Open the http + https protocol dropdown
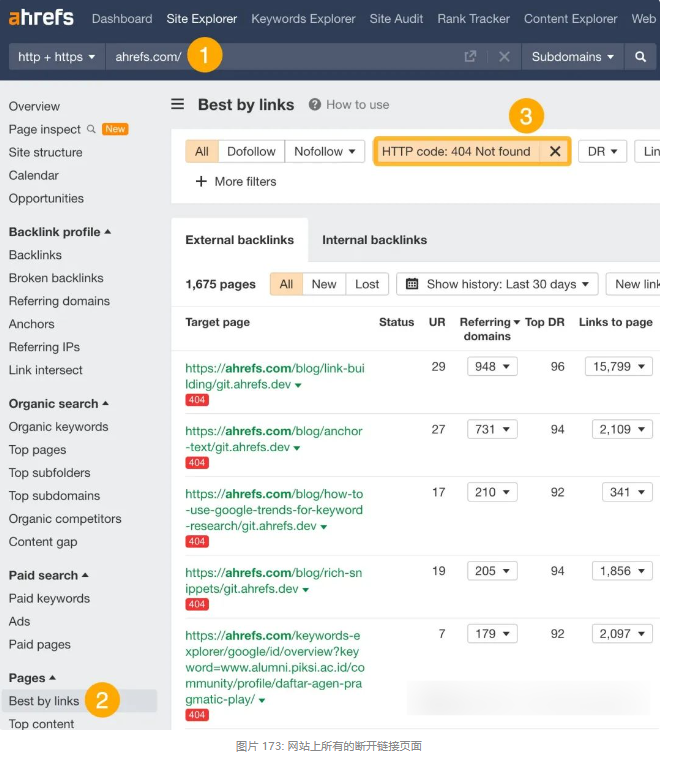 coord(57,57)
